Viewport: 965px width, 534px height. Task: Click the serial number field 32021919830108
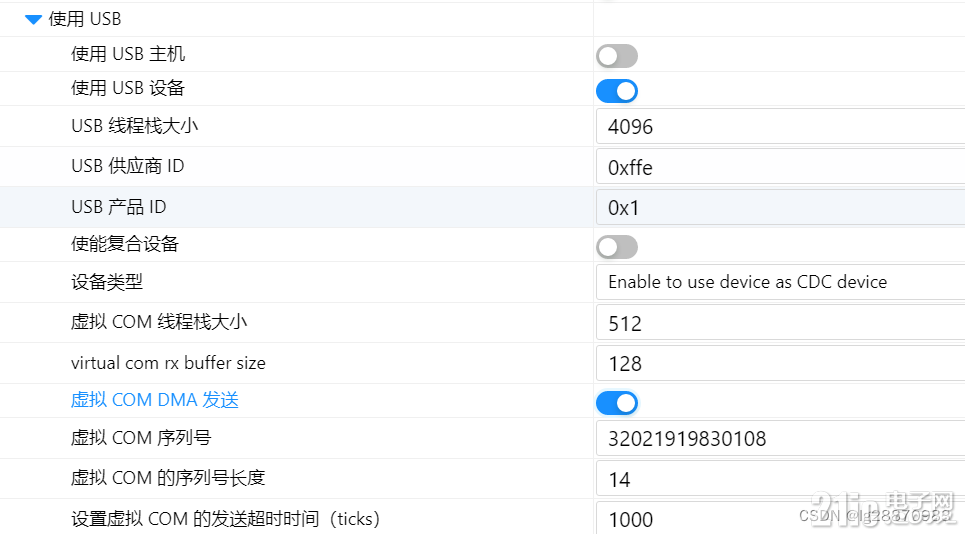780,439
